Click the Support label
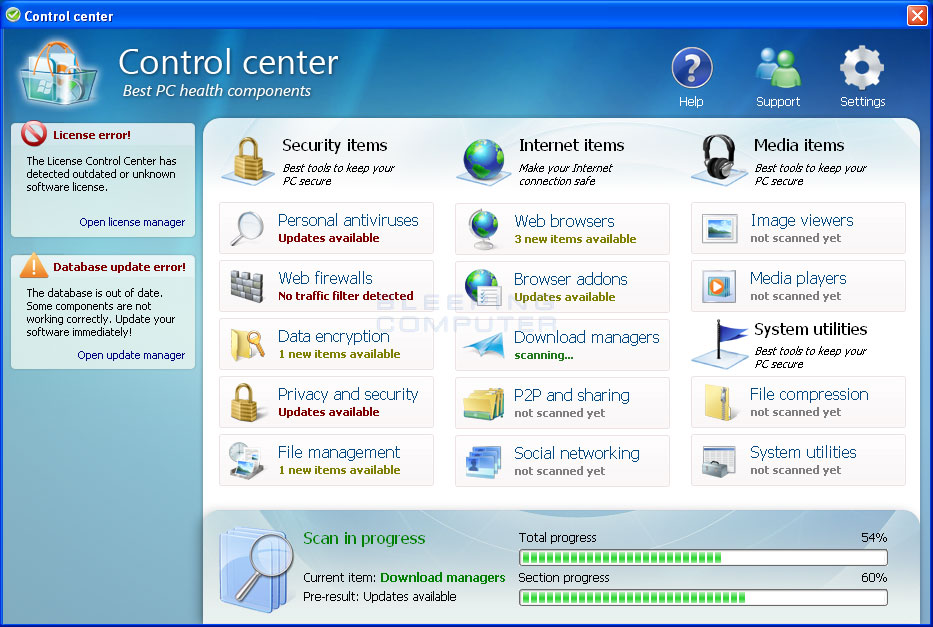Viewport: 933px width, 627px height. point(778,102)
